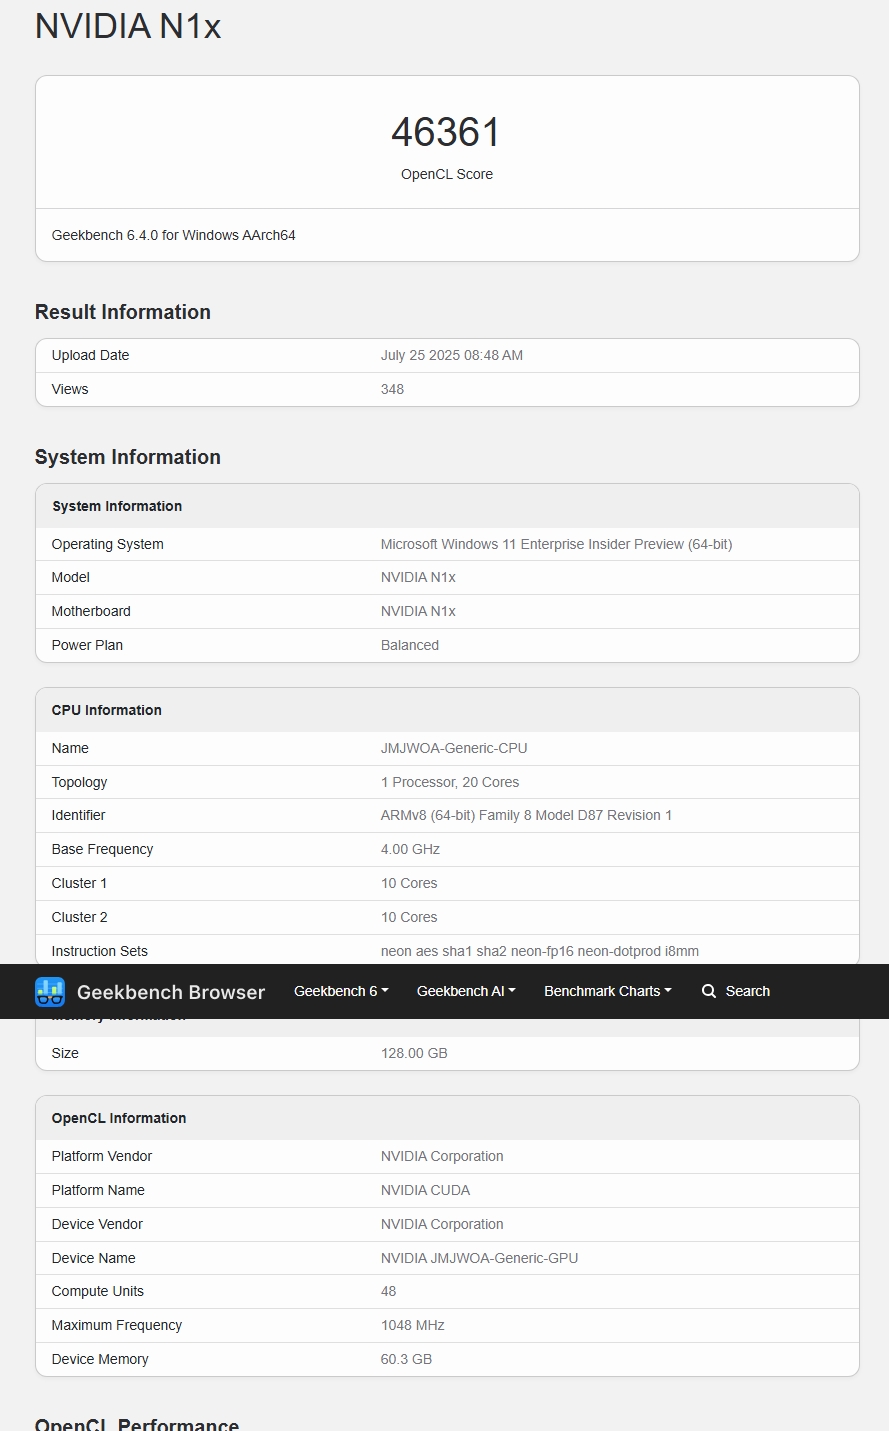Click the Device Memory row label
This screenshot has width=889, height=1431.
point(100,1359)
